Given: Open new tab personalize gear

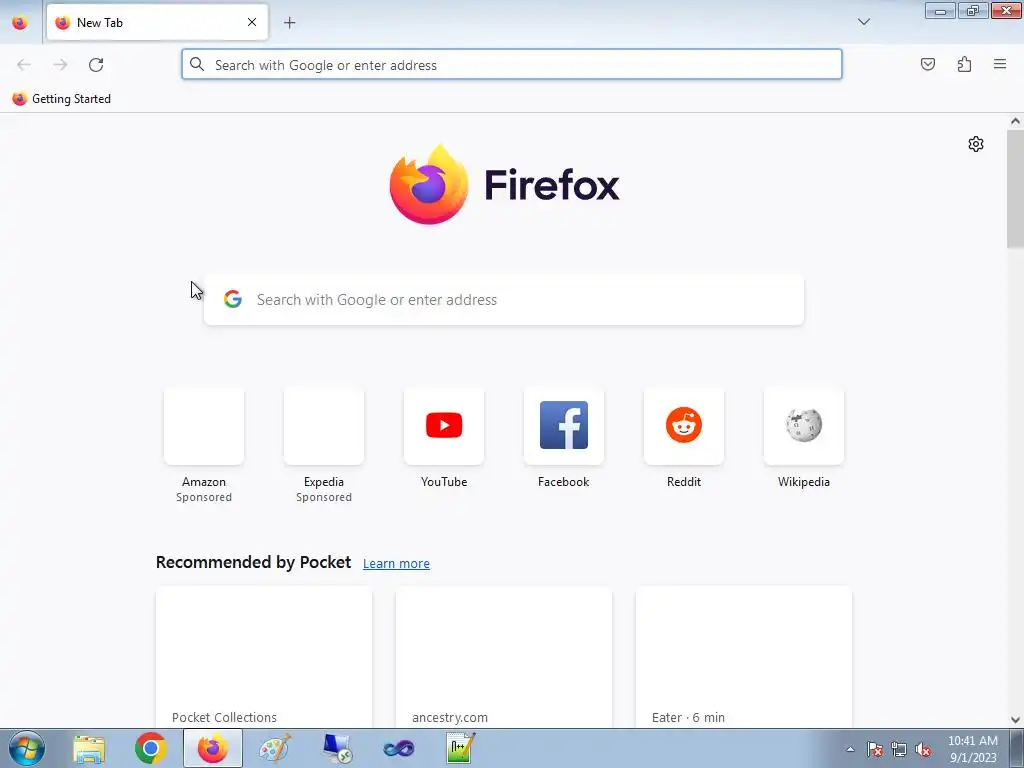Looking at the screenshot, I should coord(976,144).
